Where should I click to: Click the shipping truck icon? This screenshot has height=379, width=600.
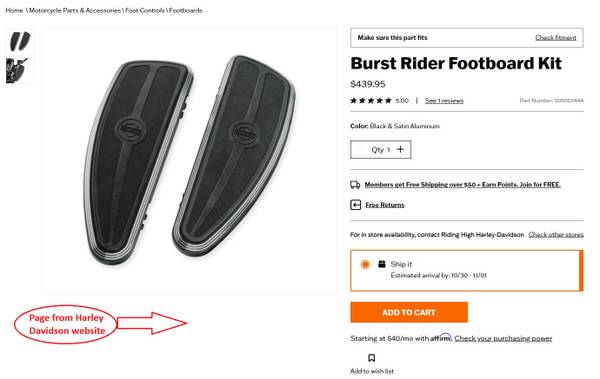(355, 185)
